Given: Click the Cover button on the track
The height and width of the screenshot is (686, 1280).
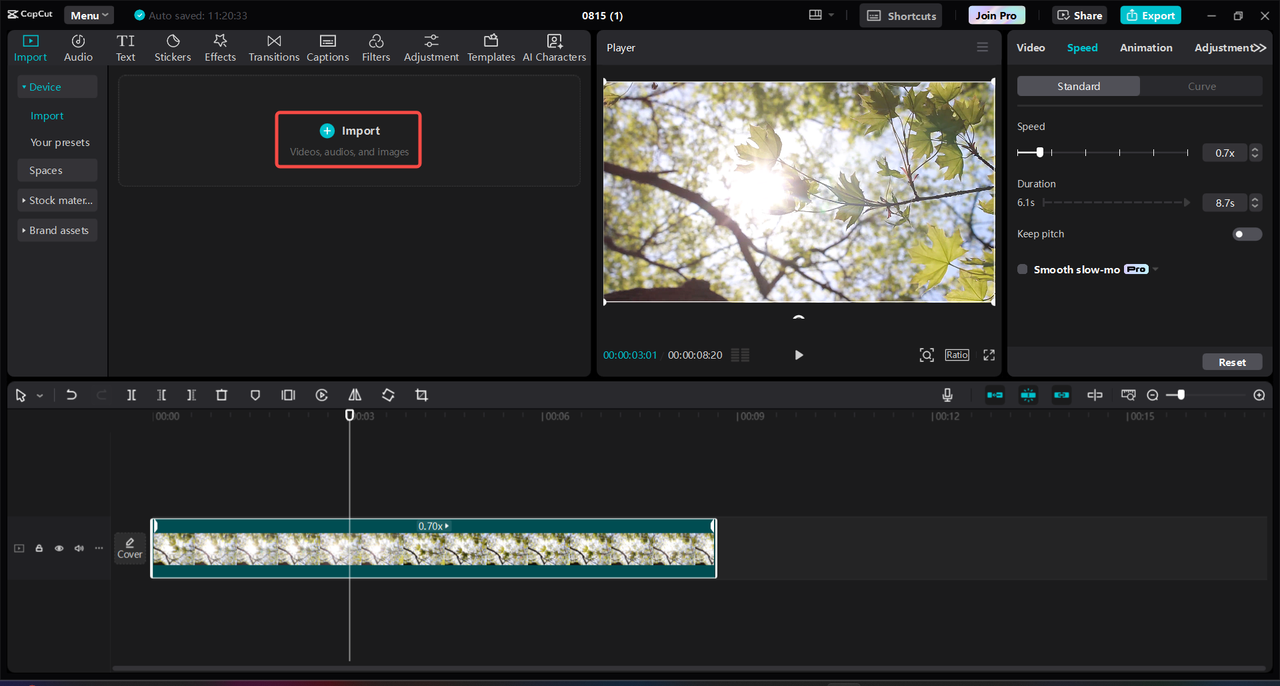Looking at the screenshot, I should (x=130, y=548).
